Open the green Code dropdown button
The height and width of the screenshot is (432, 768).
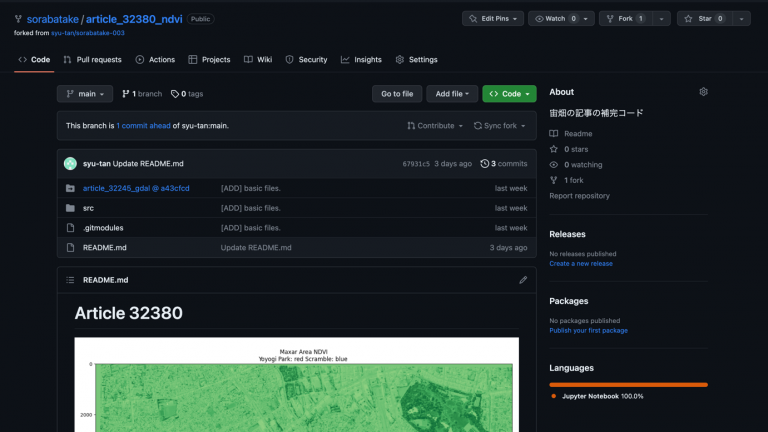(509, 94)
